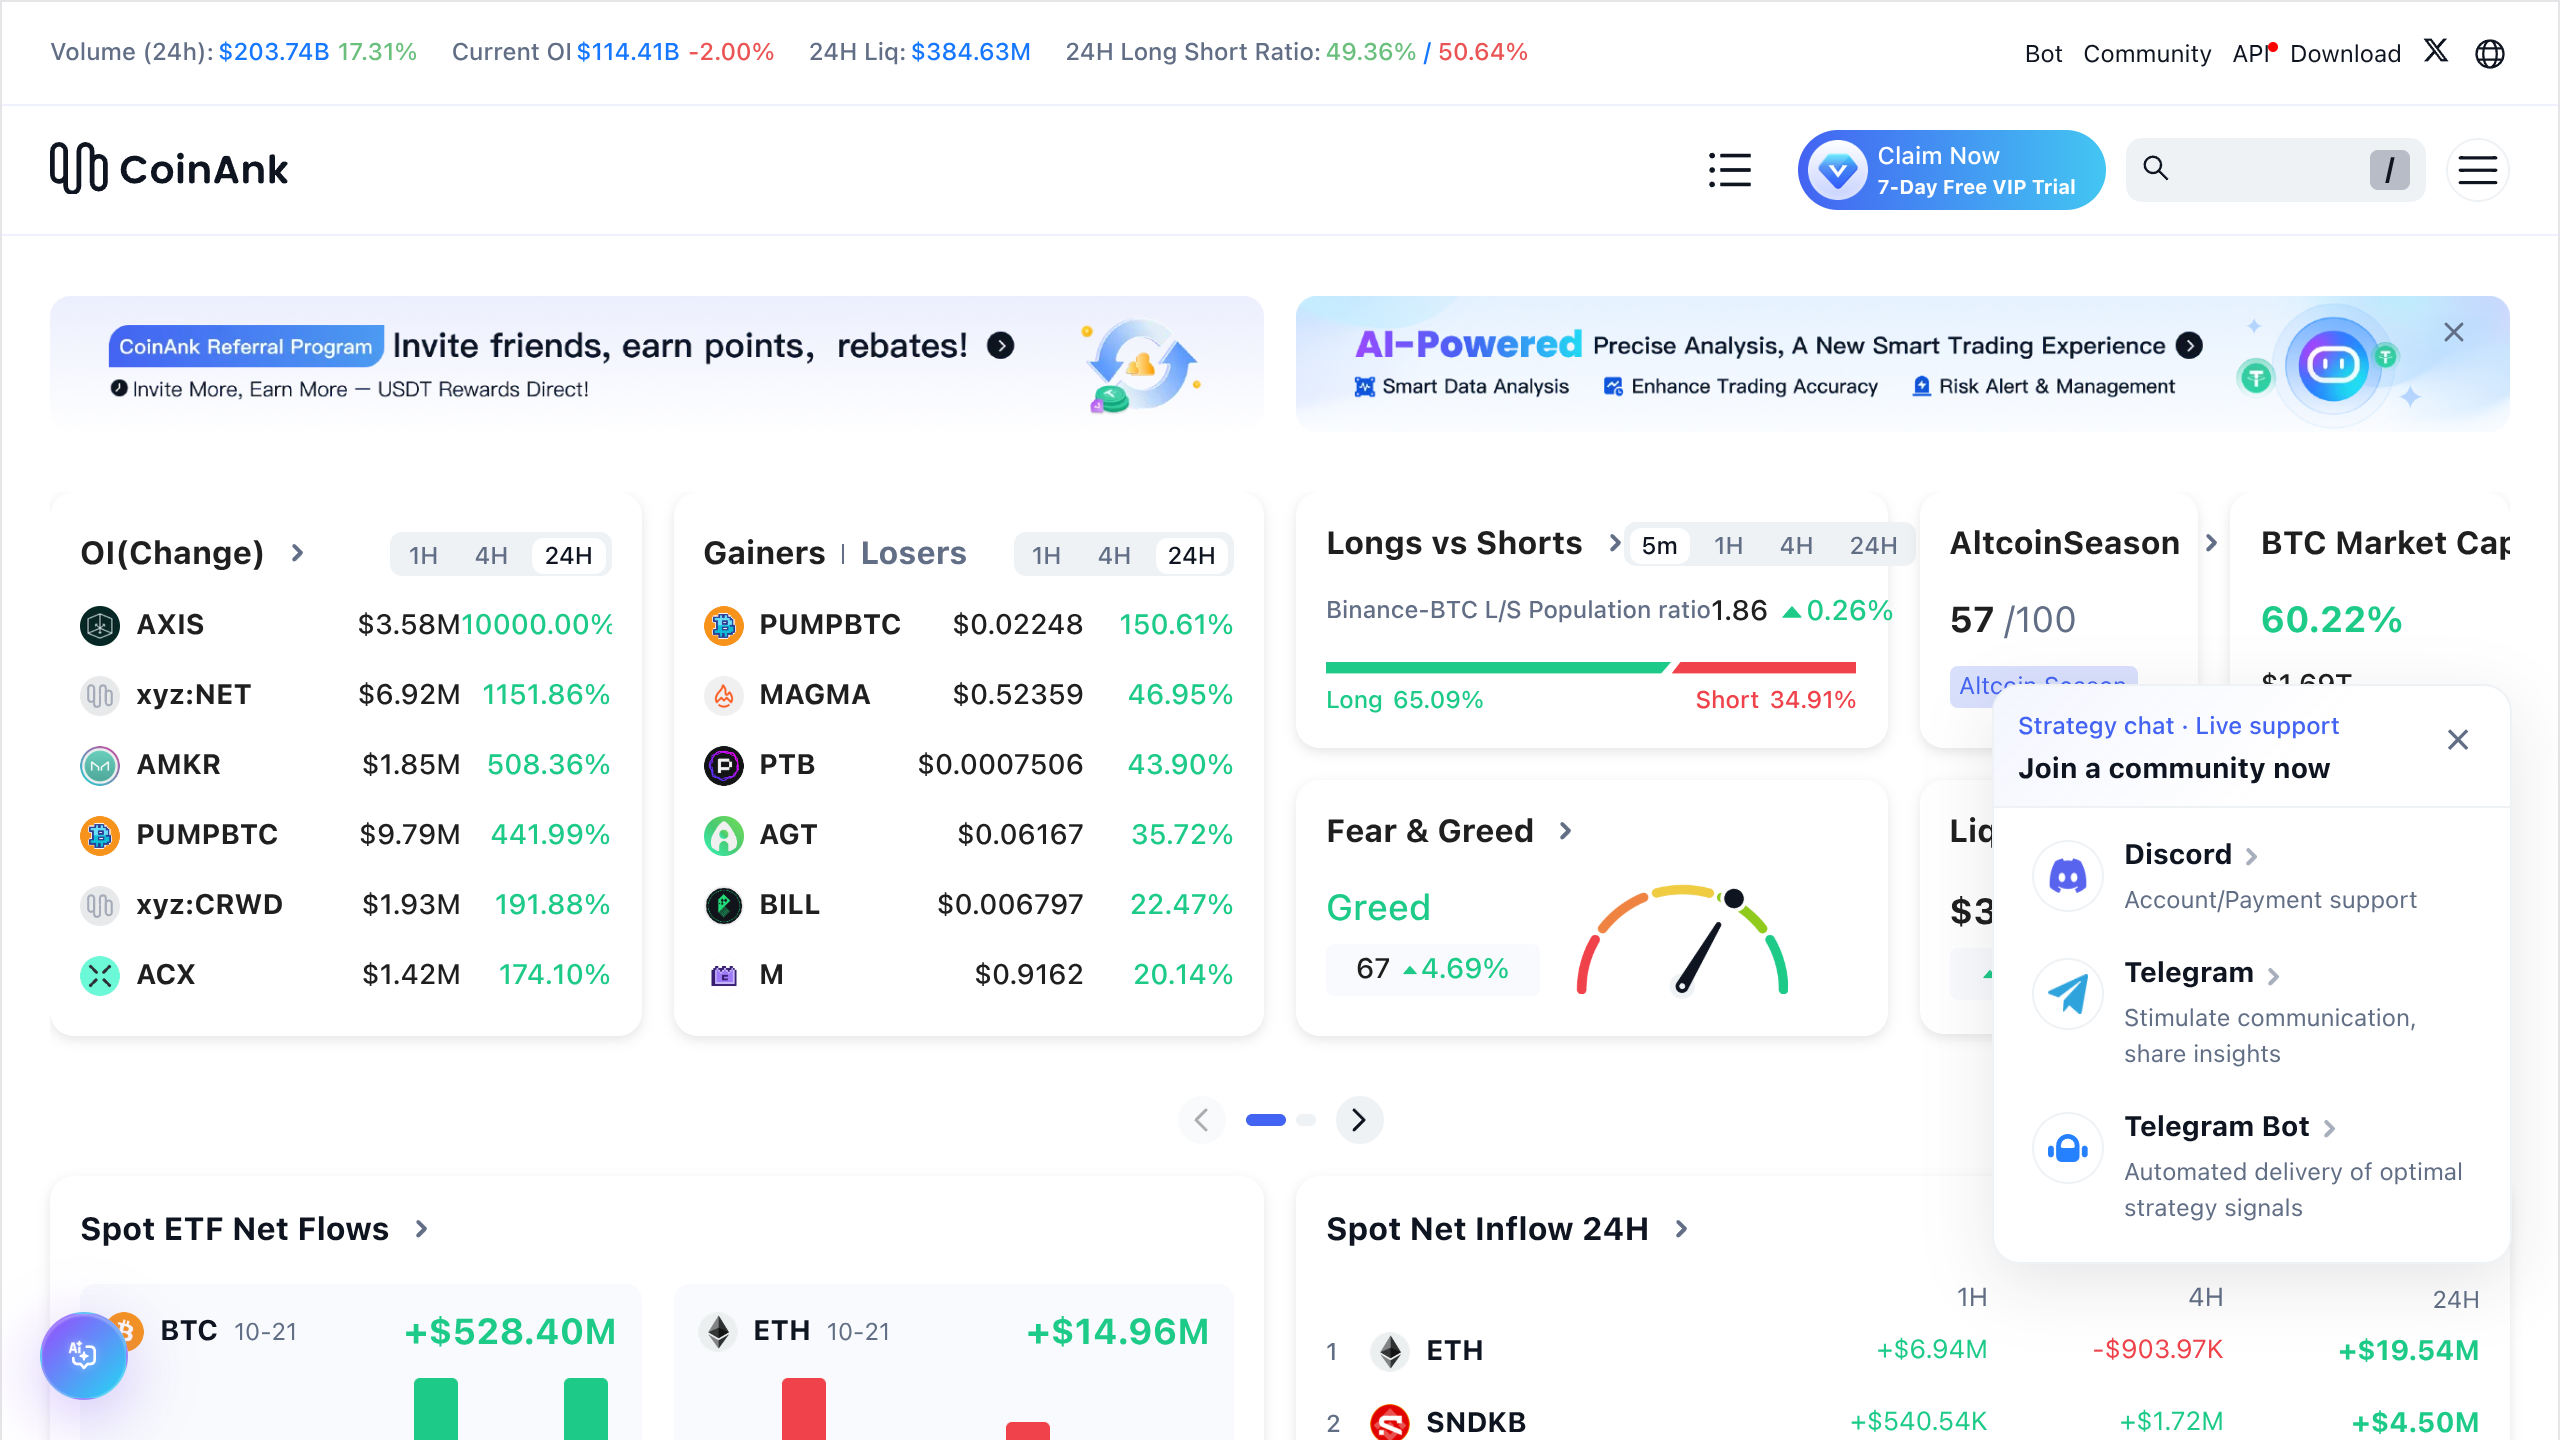
Task: Click inside the search input field
Action: pos(2276,170)
